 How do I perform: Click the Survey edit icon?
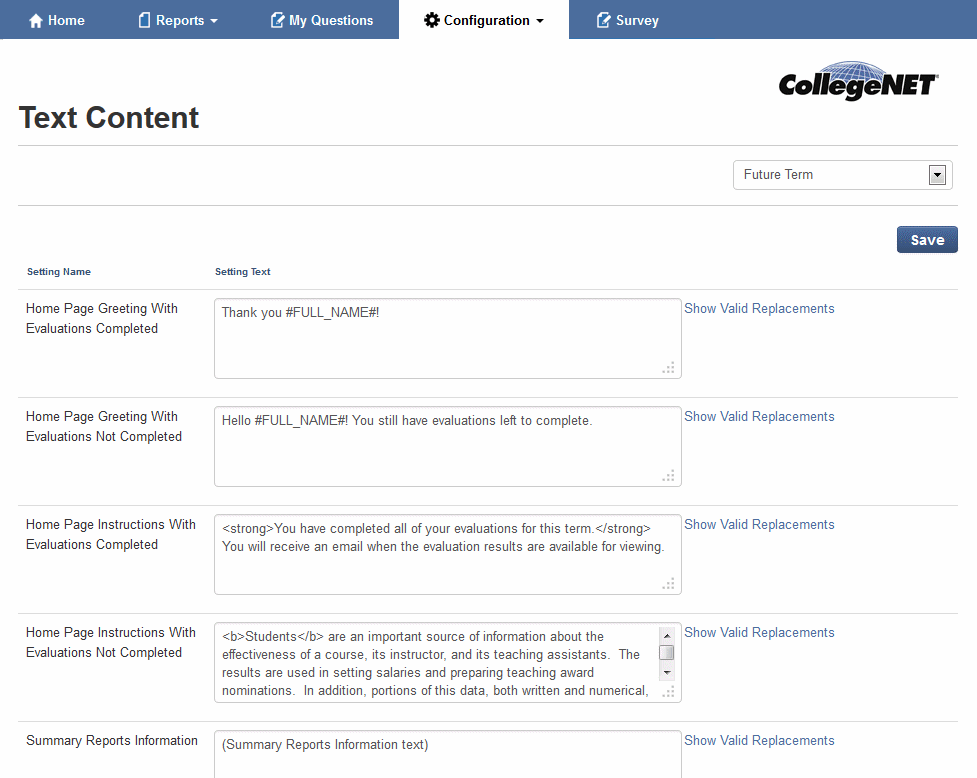coord(603,21)
